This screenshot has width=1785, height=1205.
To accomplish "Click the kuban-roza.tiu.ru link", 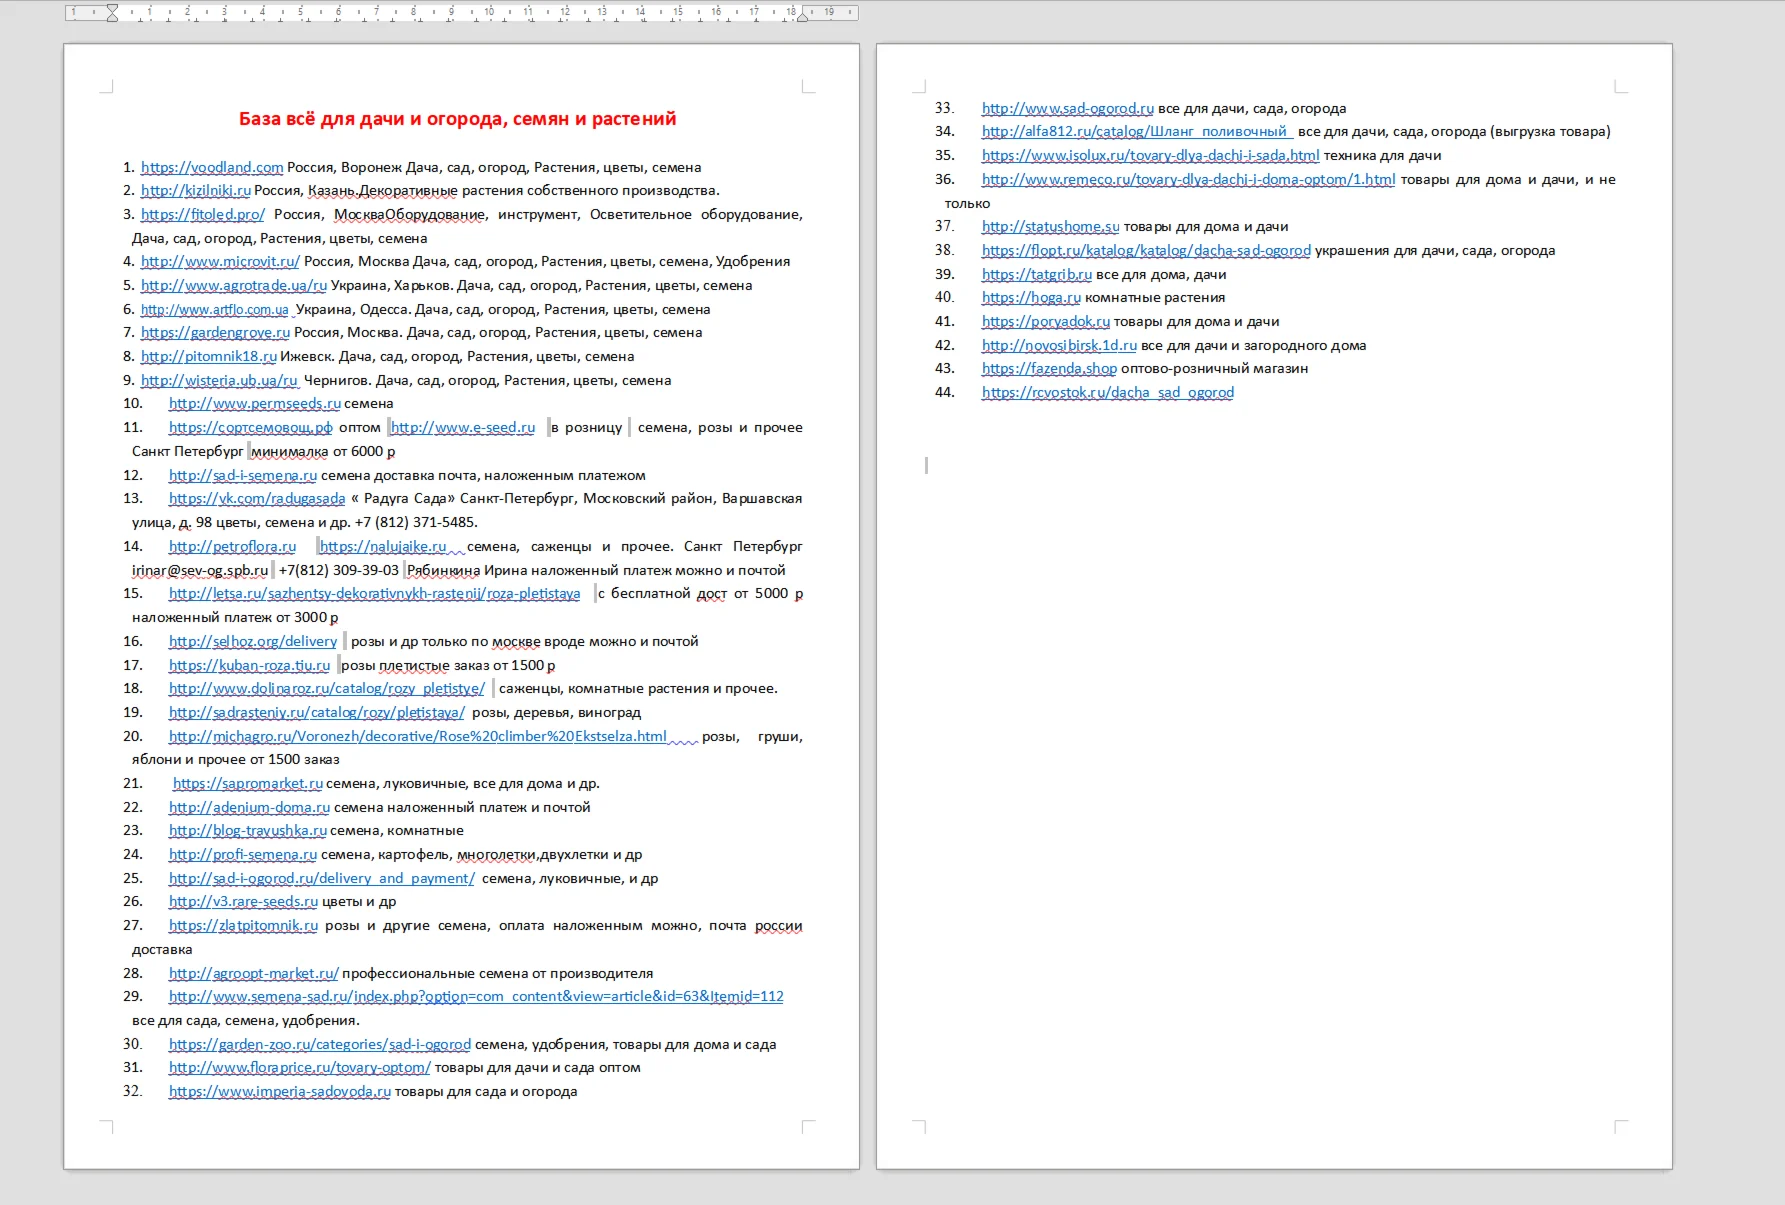I will tap(249, 665).
